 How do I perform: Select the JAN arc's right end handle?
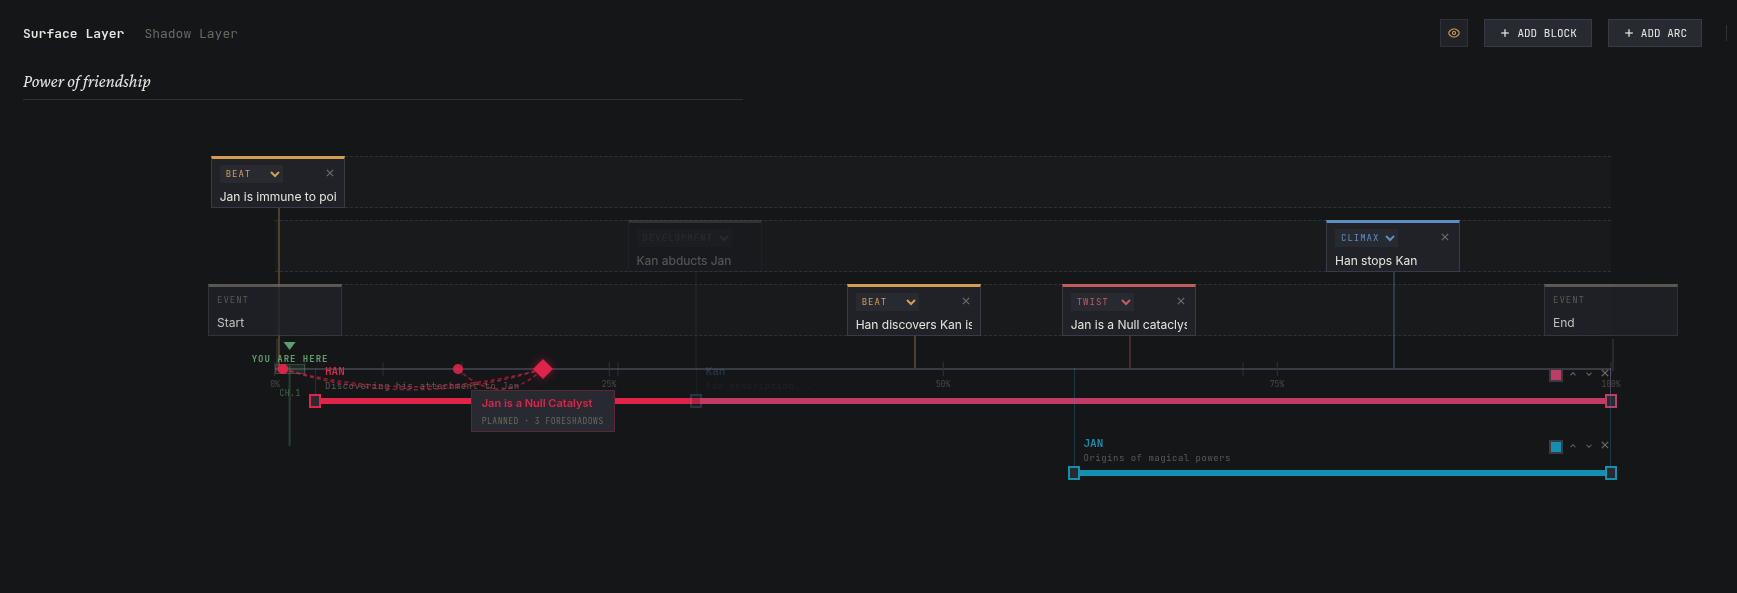1611,473
